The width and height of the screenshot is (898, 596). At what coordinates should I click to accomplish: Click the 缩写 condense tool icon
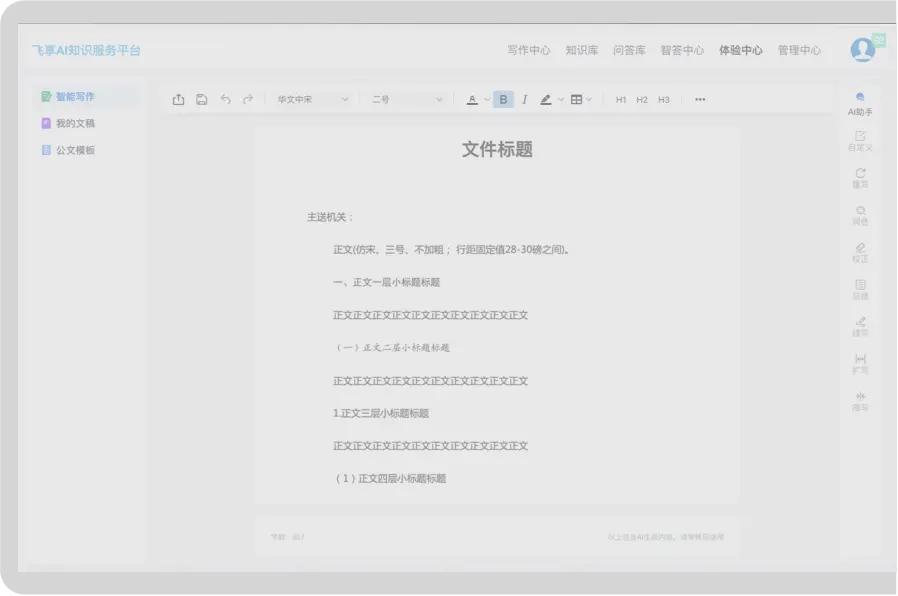click(860, 401)
